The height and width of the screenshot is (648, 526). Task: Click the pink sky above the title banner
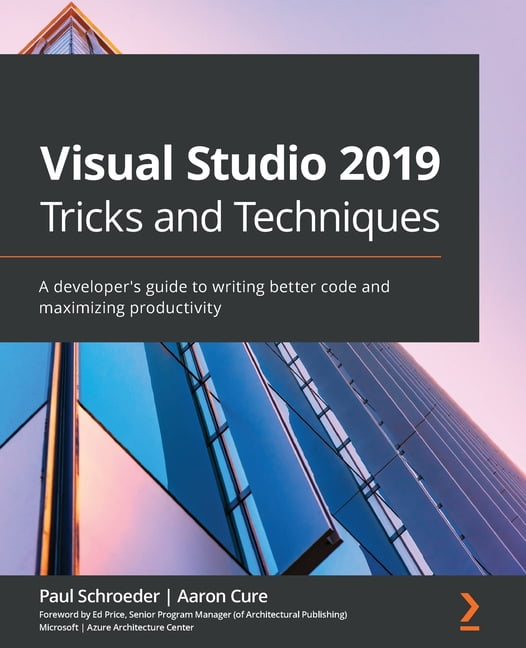tap(289, 27)
